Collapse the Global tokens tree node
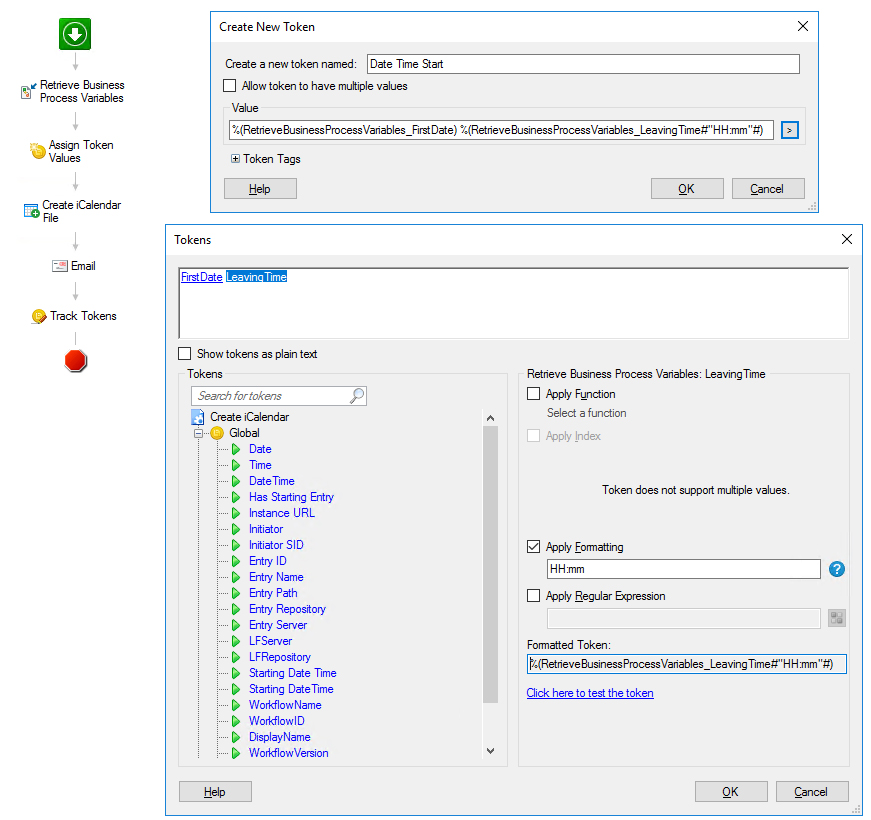 pos(199,433)
